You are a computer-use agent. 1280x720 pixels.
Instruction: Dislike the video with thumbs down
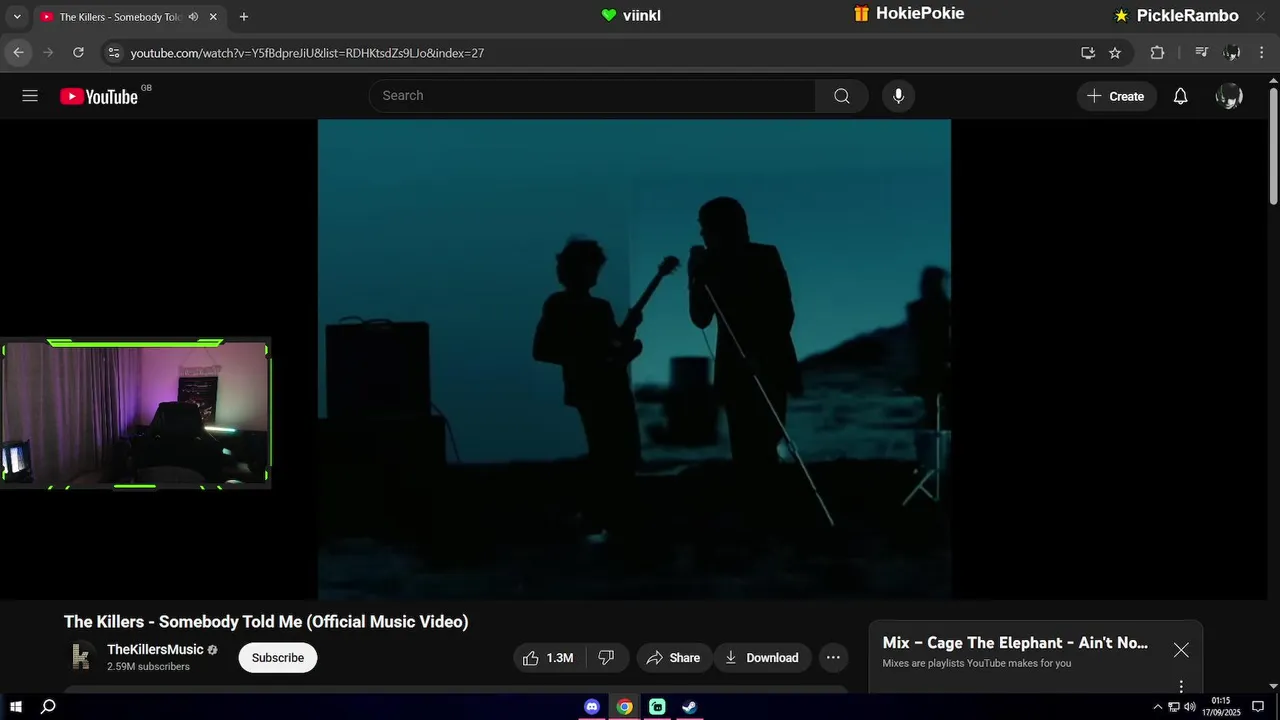[x=606, y=658]
